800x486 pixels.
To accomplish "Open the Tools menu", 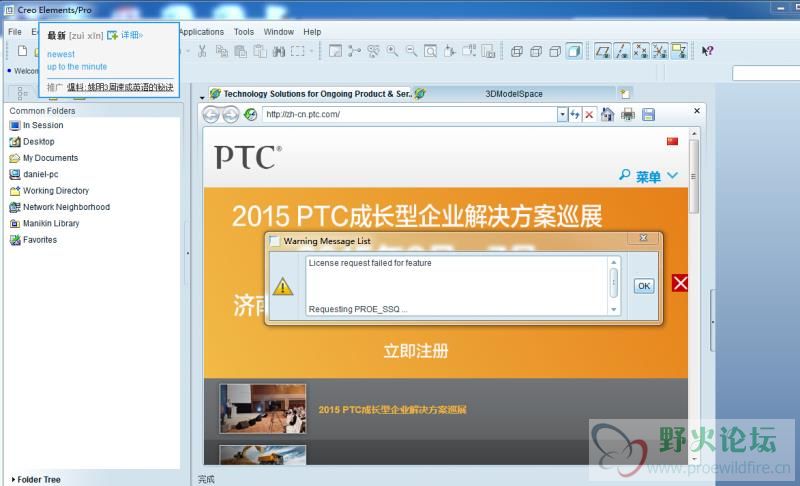I will pyautogui.click(x=244, y=32).
